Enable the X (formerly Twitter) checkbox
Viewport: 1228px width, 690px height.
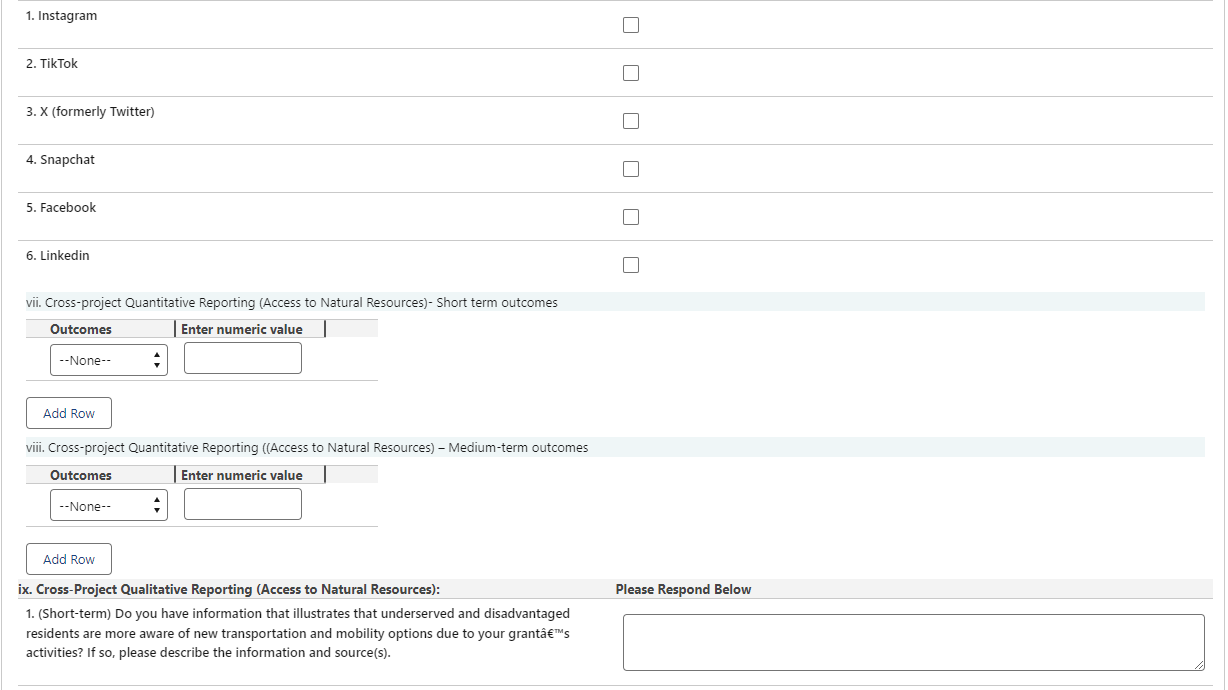pos(631,121)
